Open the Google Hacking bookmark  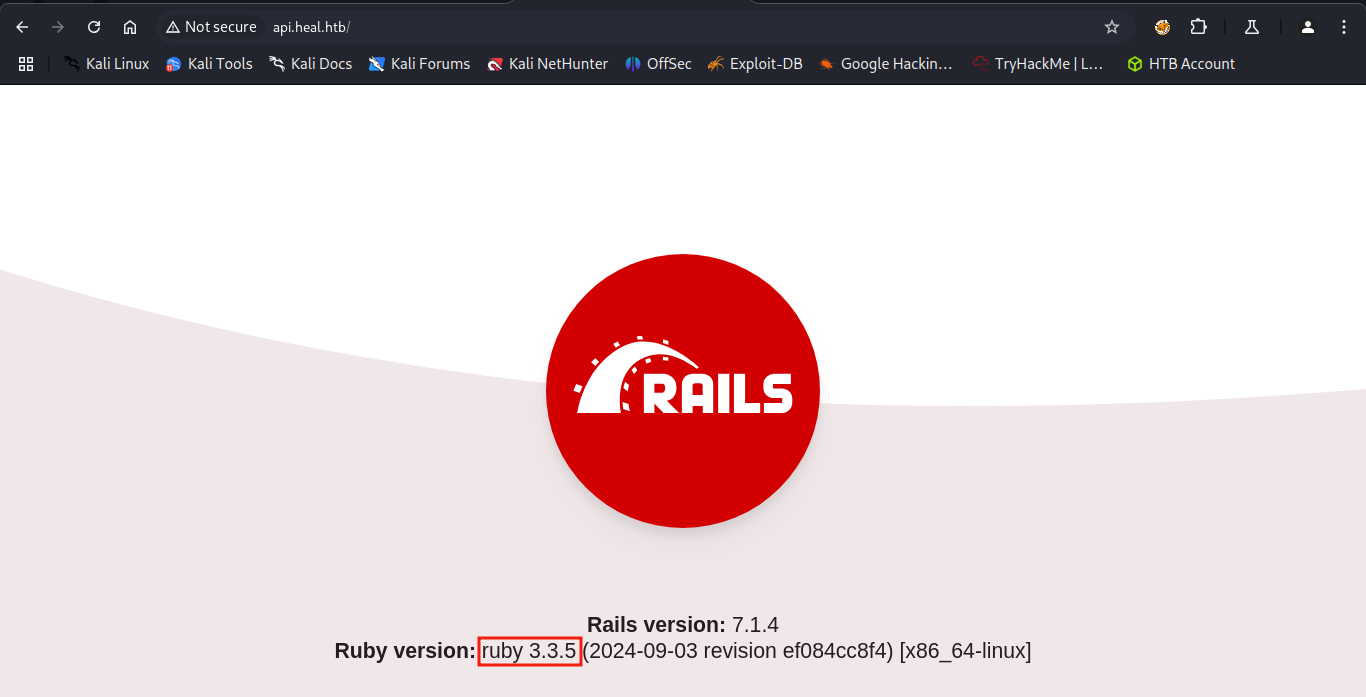(x=885, y=64)
